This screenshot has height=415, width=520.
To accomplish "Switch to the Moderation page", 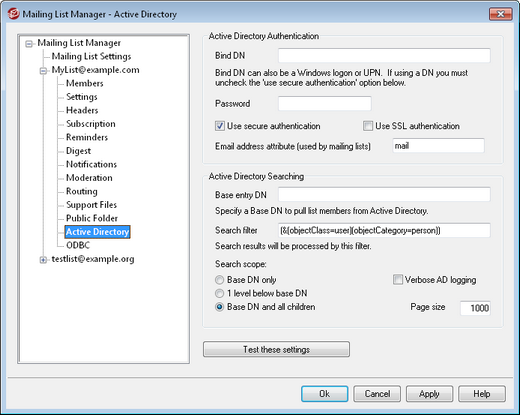I will 89,178.
